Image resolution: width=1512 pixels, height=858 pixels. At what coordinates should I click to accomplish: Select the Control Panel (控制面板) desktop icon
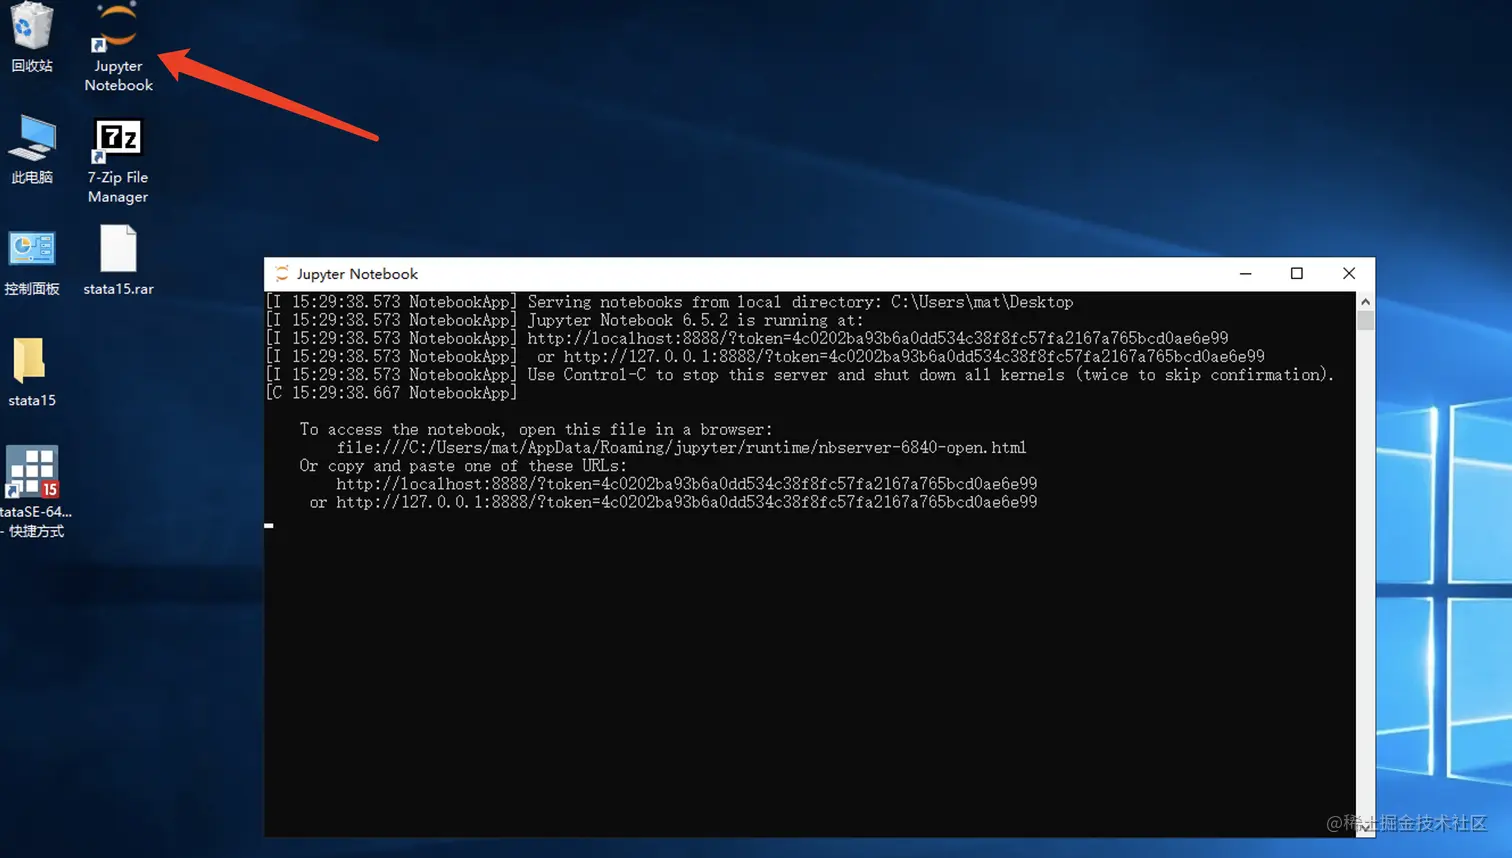point(32,262)
